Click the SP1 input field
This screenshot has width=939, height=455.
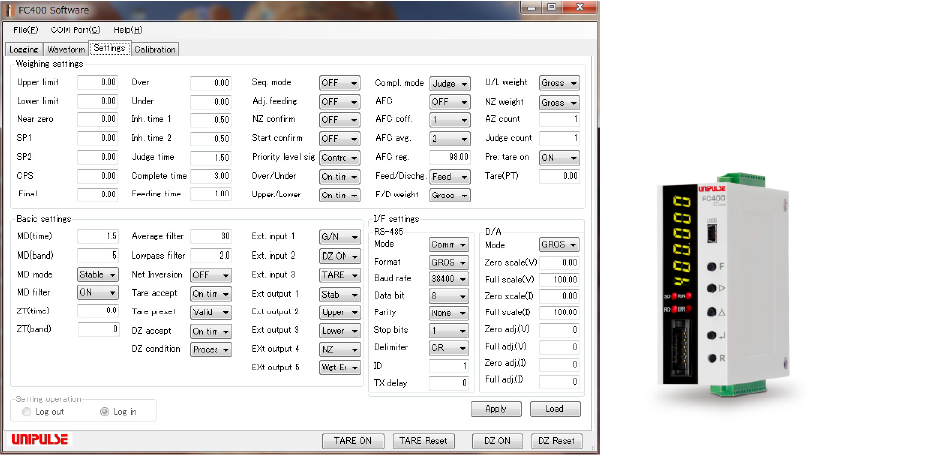pos(98,138)
